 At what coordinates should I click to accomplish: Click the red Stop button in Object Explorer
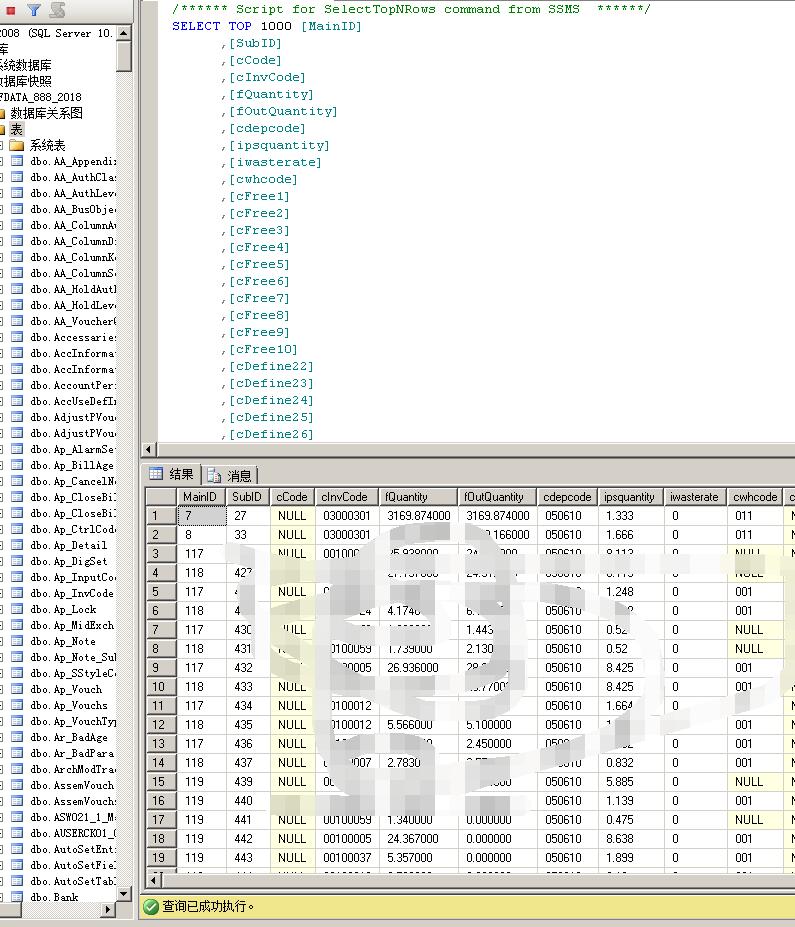click(11, 11)
